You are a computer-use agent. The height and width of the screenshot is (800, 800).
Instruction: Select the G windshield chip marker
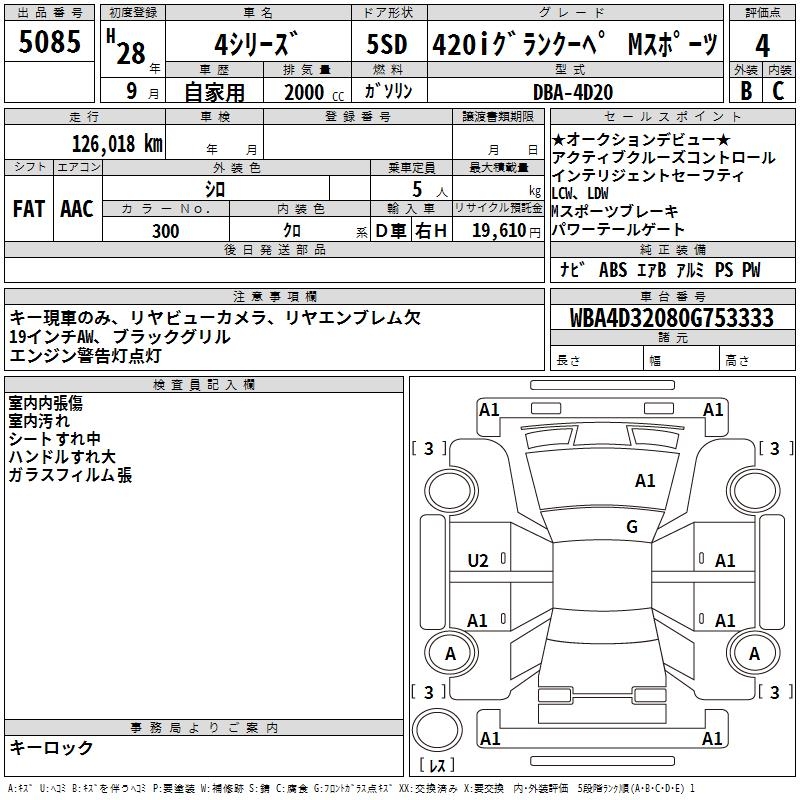coord(631,527)
